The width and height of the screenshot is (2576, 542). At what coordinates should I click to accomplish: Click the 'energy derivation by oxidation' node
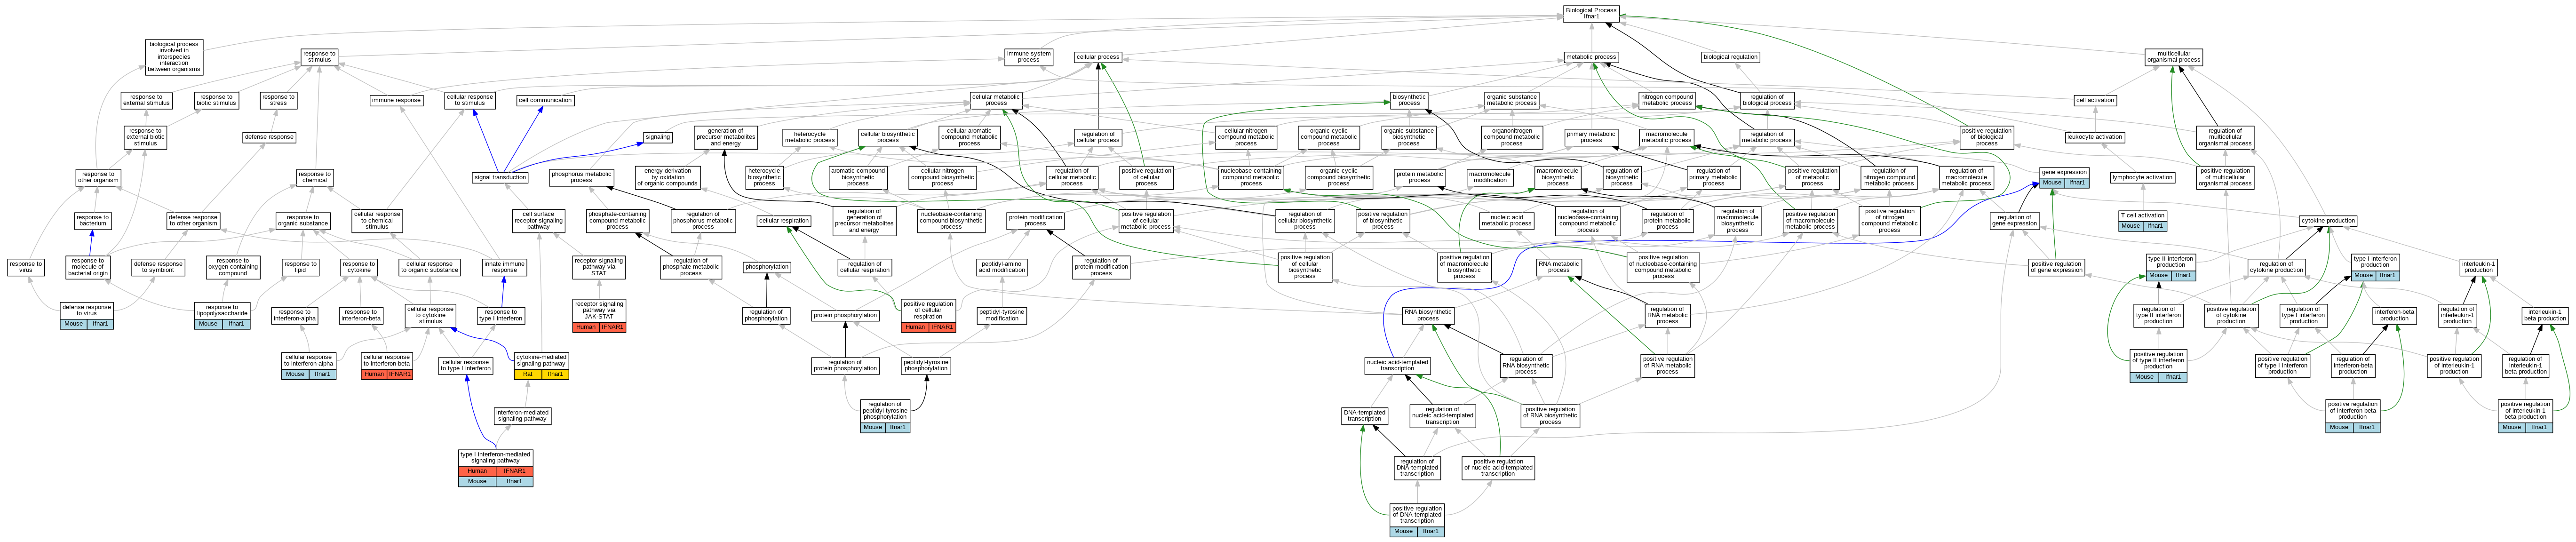[668, 178]
